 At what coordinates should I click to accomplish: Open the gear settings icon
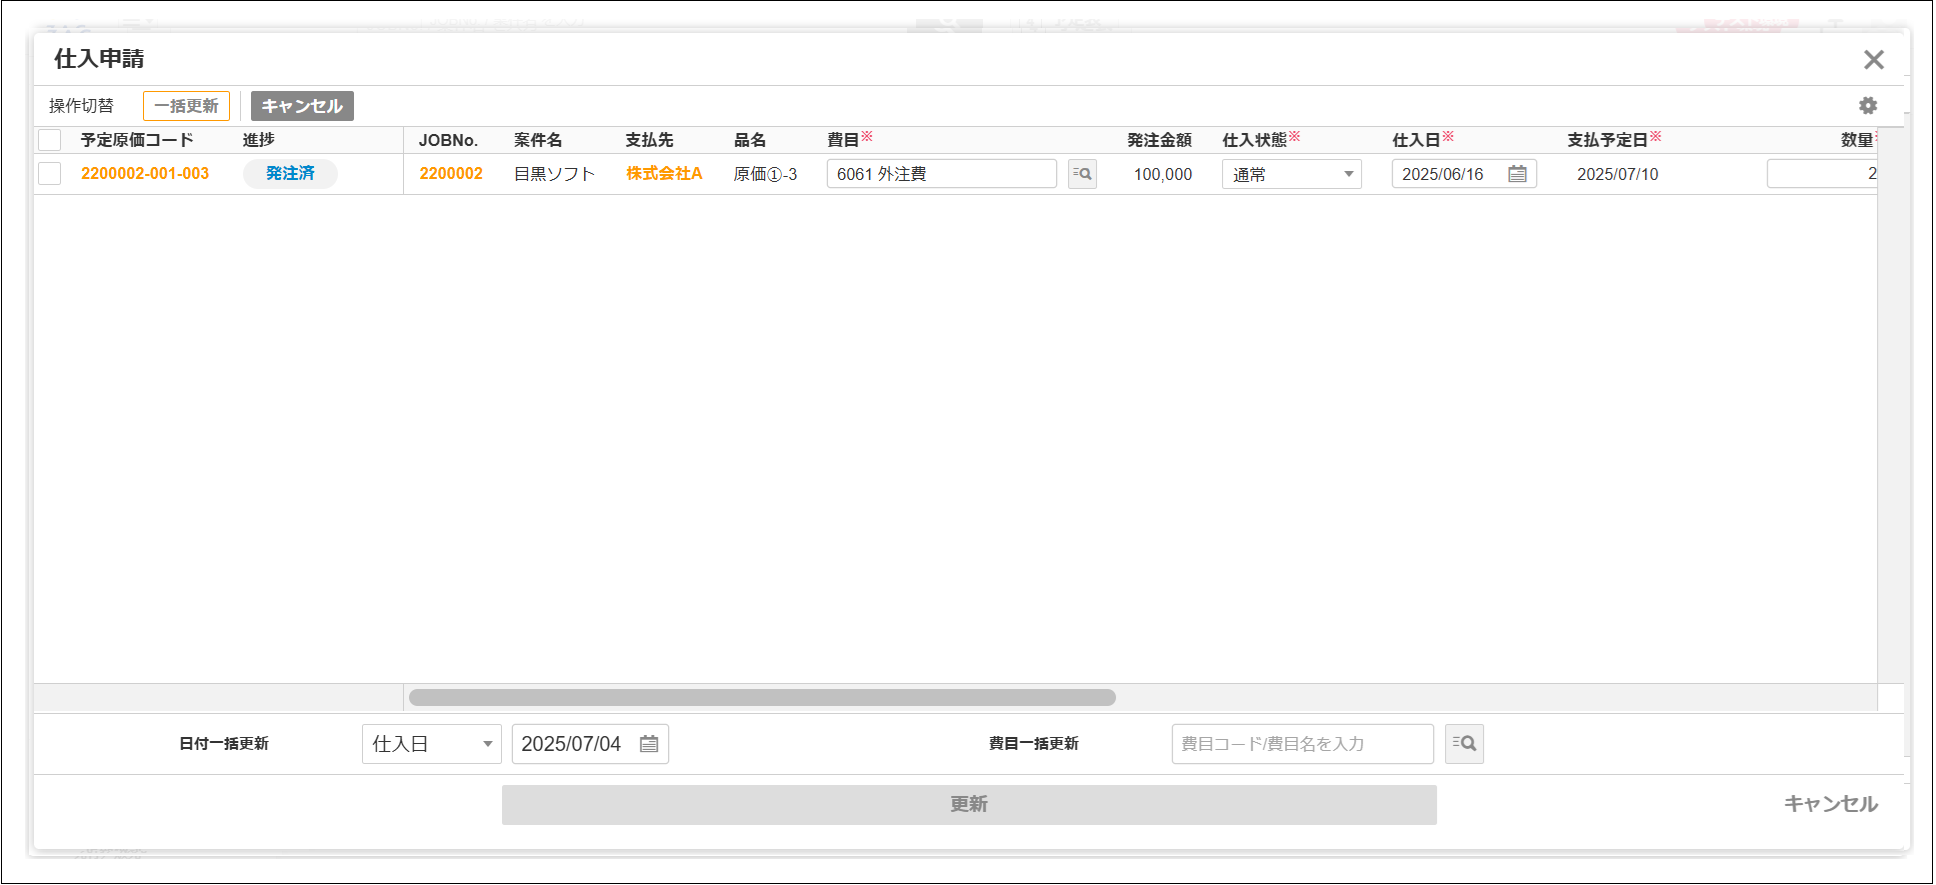coord(1867,106)
